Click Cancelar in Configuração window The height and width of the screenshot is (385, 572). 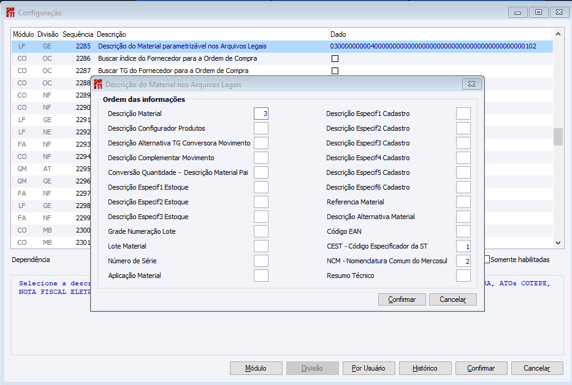tap(537, 368)
